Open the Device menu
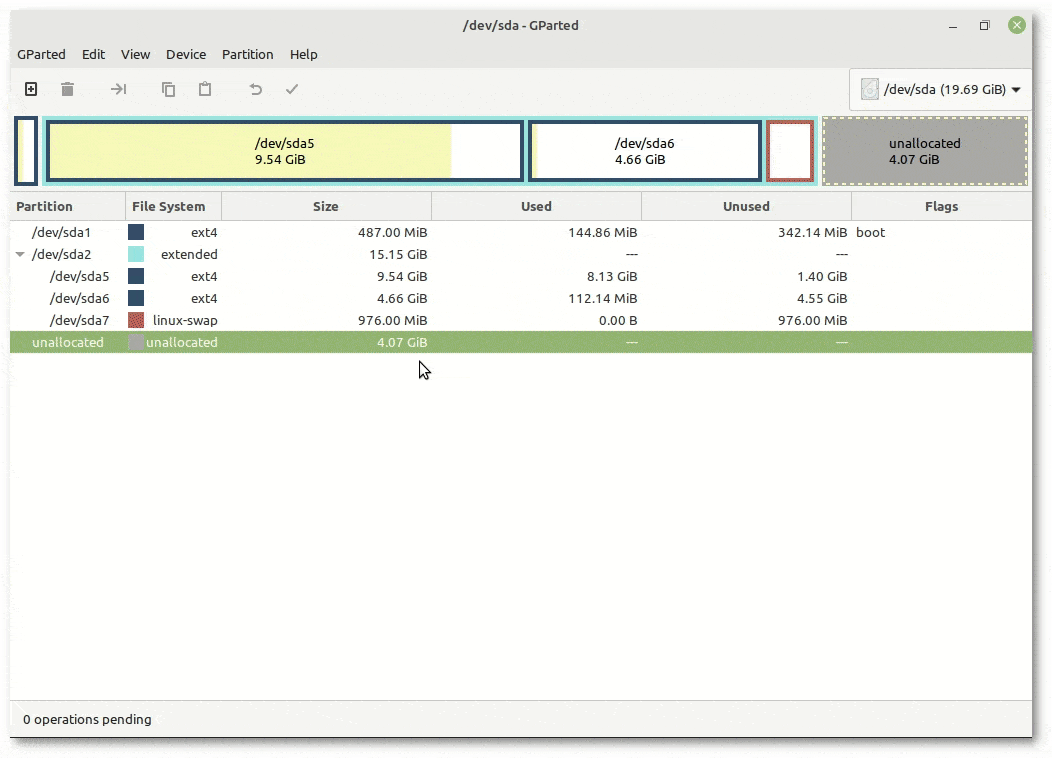The height and width of the screenshot is (758, 1052). pyautogui.click(x=186, y=54)
